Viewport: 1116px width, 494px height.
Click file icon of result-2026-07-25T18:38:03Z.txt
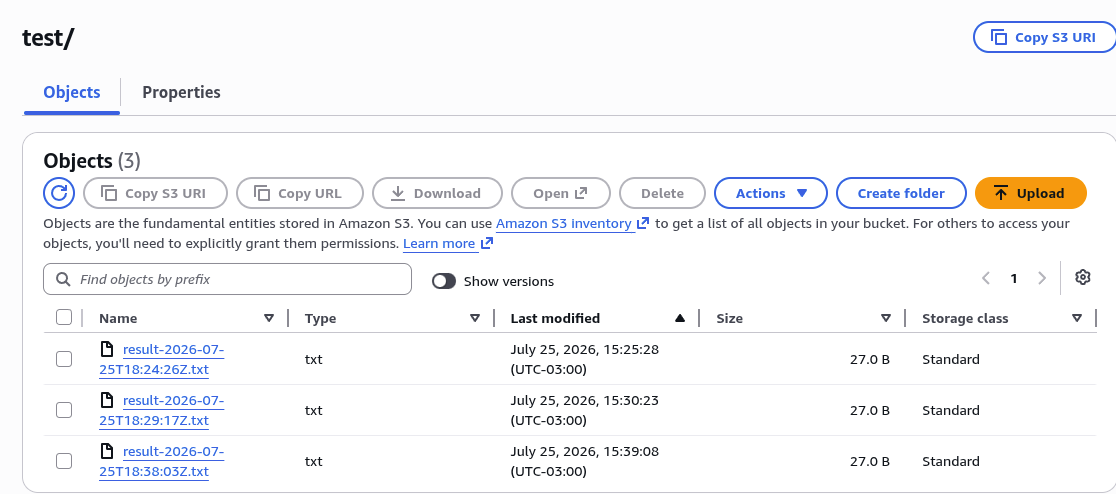[107, 451]
